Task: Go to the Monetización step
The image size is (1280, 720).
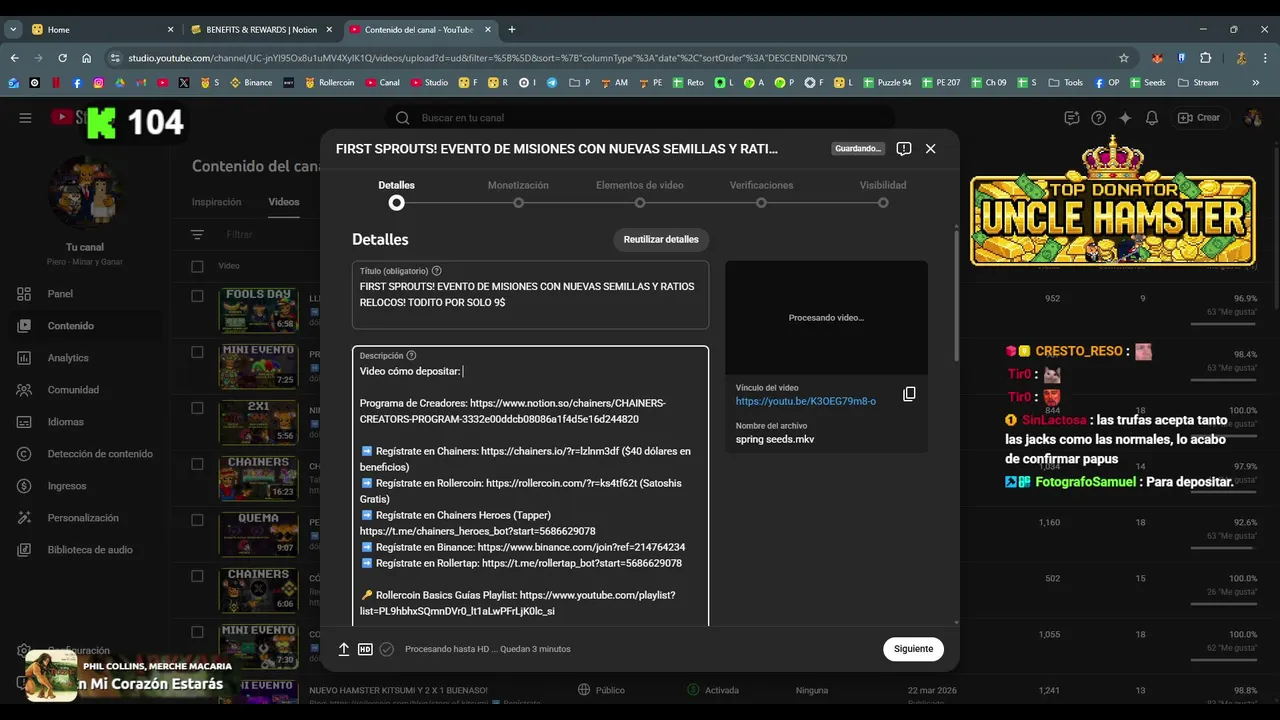Action: (x=518, y=194)
